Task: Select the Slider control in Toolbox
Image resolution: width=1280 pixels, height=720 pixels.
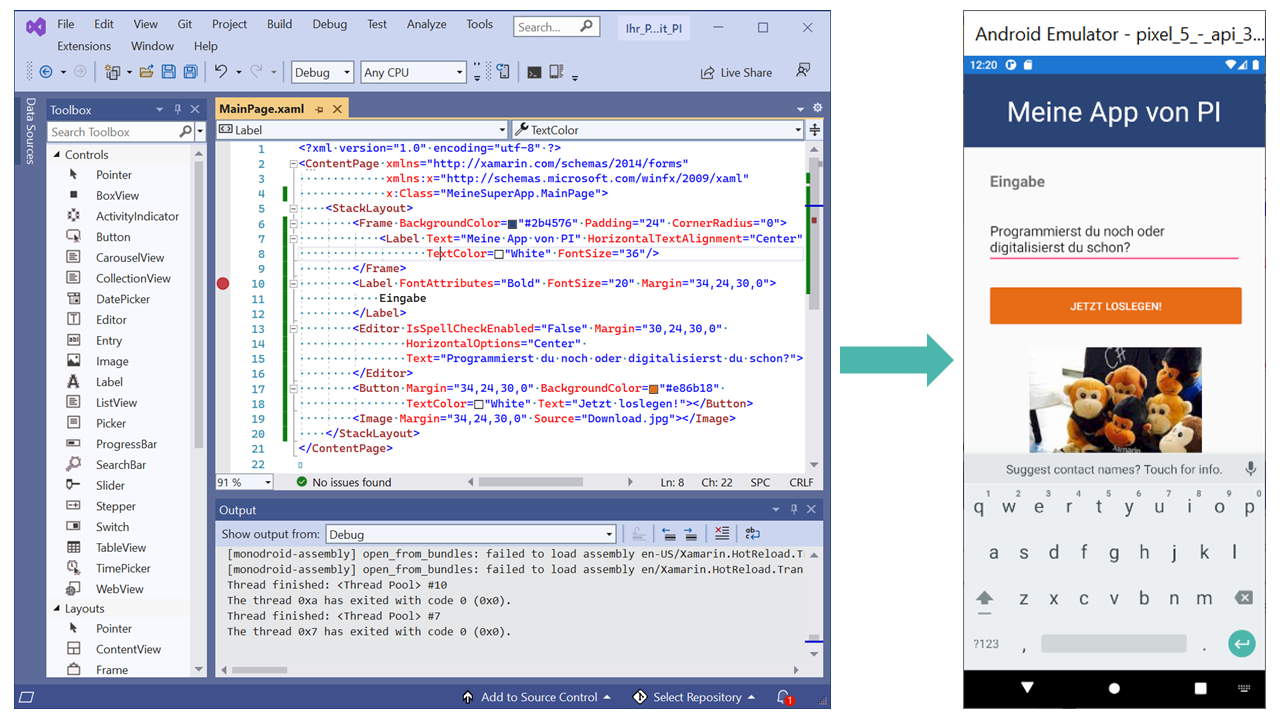Action: [111, 485]
